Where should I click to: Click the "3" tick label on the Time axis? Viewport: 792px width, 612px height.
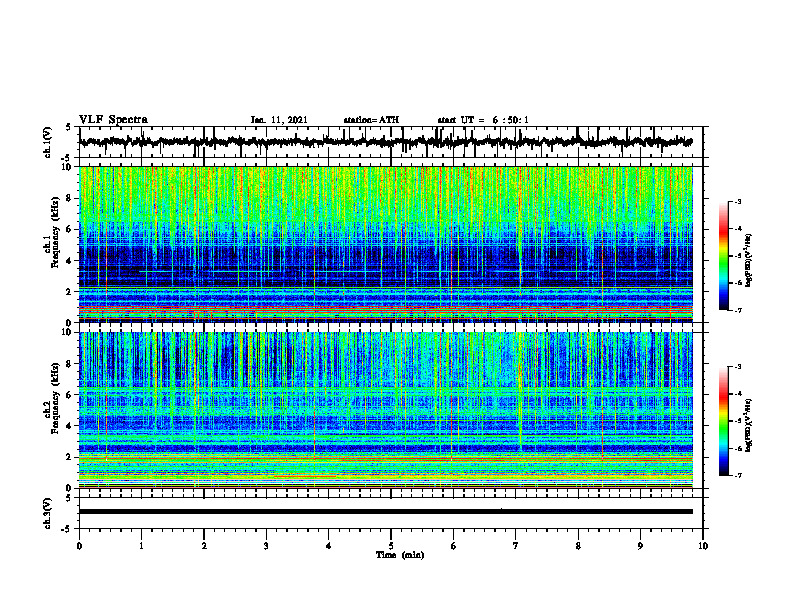pyautogui.click(x=266, y=546)
